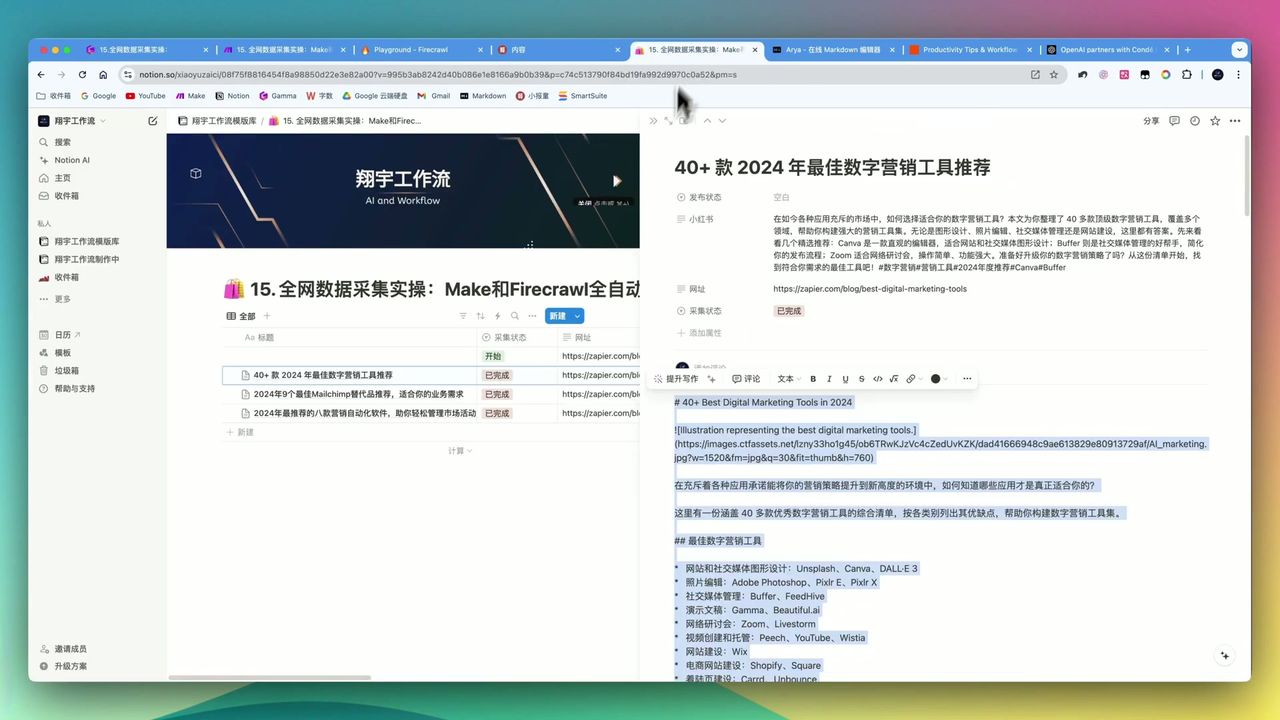Select the Playground - Firecrawl browser tab
Image resolution: width=1280 pixels, height=720 pixels.
coord(410,49)
